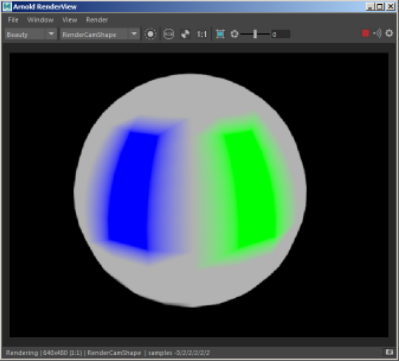Click the exposure slider handle

pyautogui.click(x=255, y=34)
